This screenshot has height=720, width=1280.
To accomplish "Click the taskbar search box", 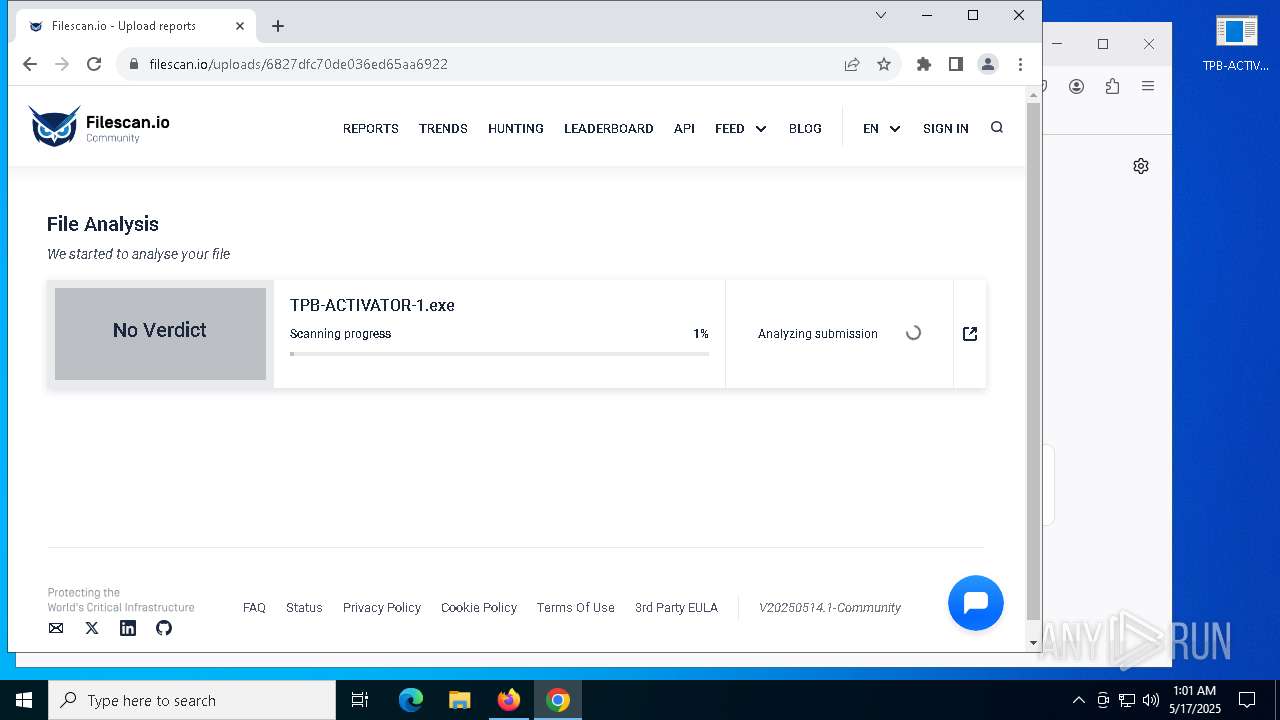I will (192, 700).
